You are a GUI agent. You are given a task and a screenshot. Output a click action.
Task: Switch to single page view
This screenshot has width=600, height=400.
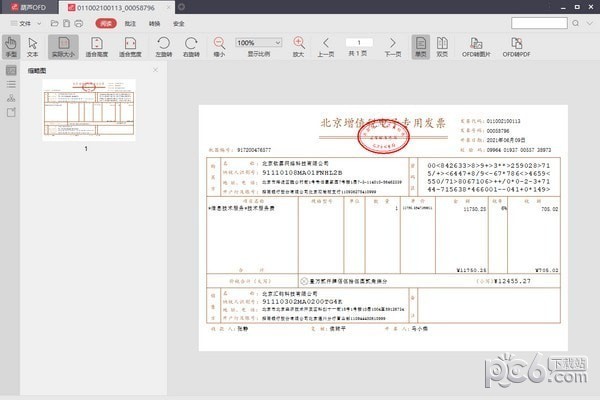coord(421,47)
